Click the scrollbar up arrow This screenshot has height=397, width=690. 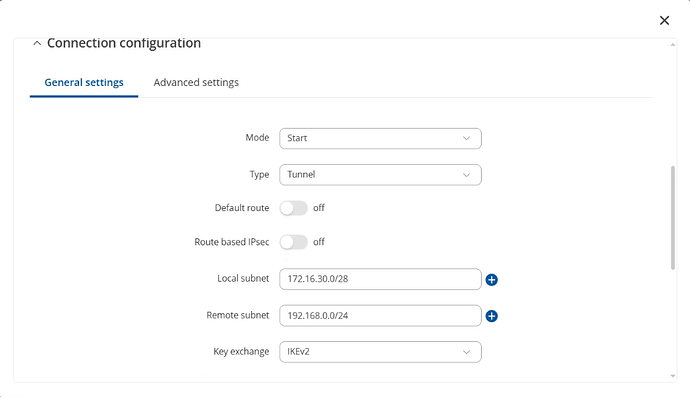pyautogui.click(x=672, y=44)
